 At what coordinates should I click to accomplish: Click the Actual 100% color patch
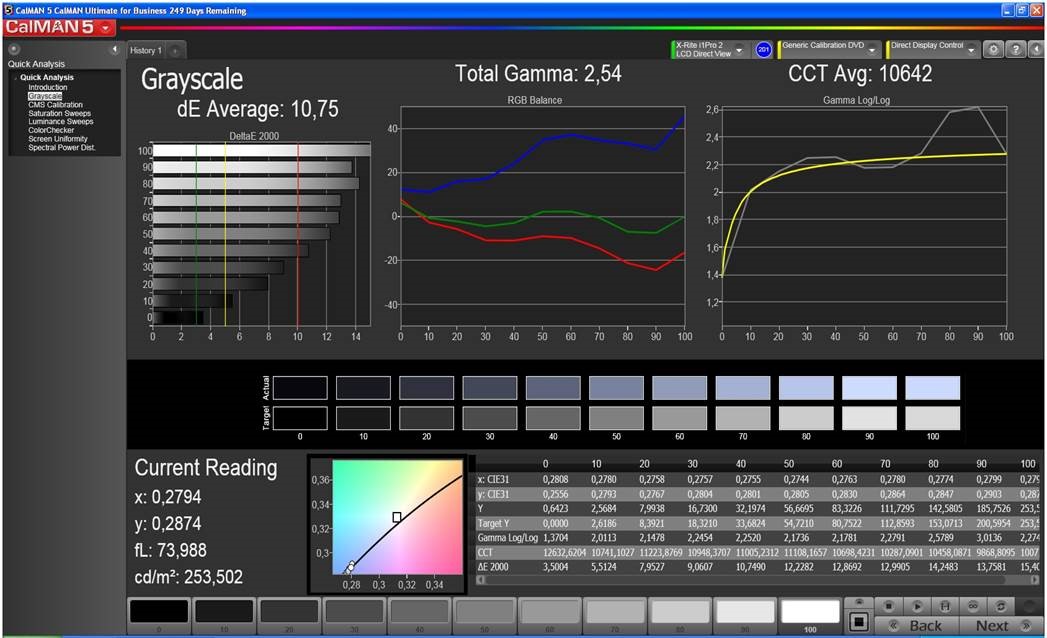point(933,388)
